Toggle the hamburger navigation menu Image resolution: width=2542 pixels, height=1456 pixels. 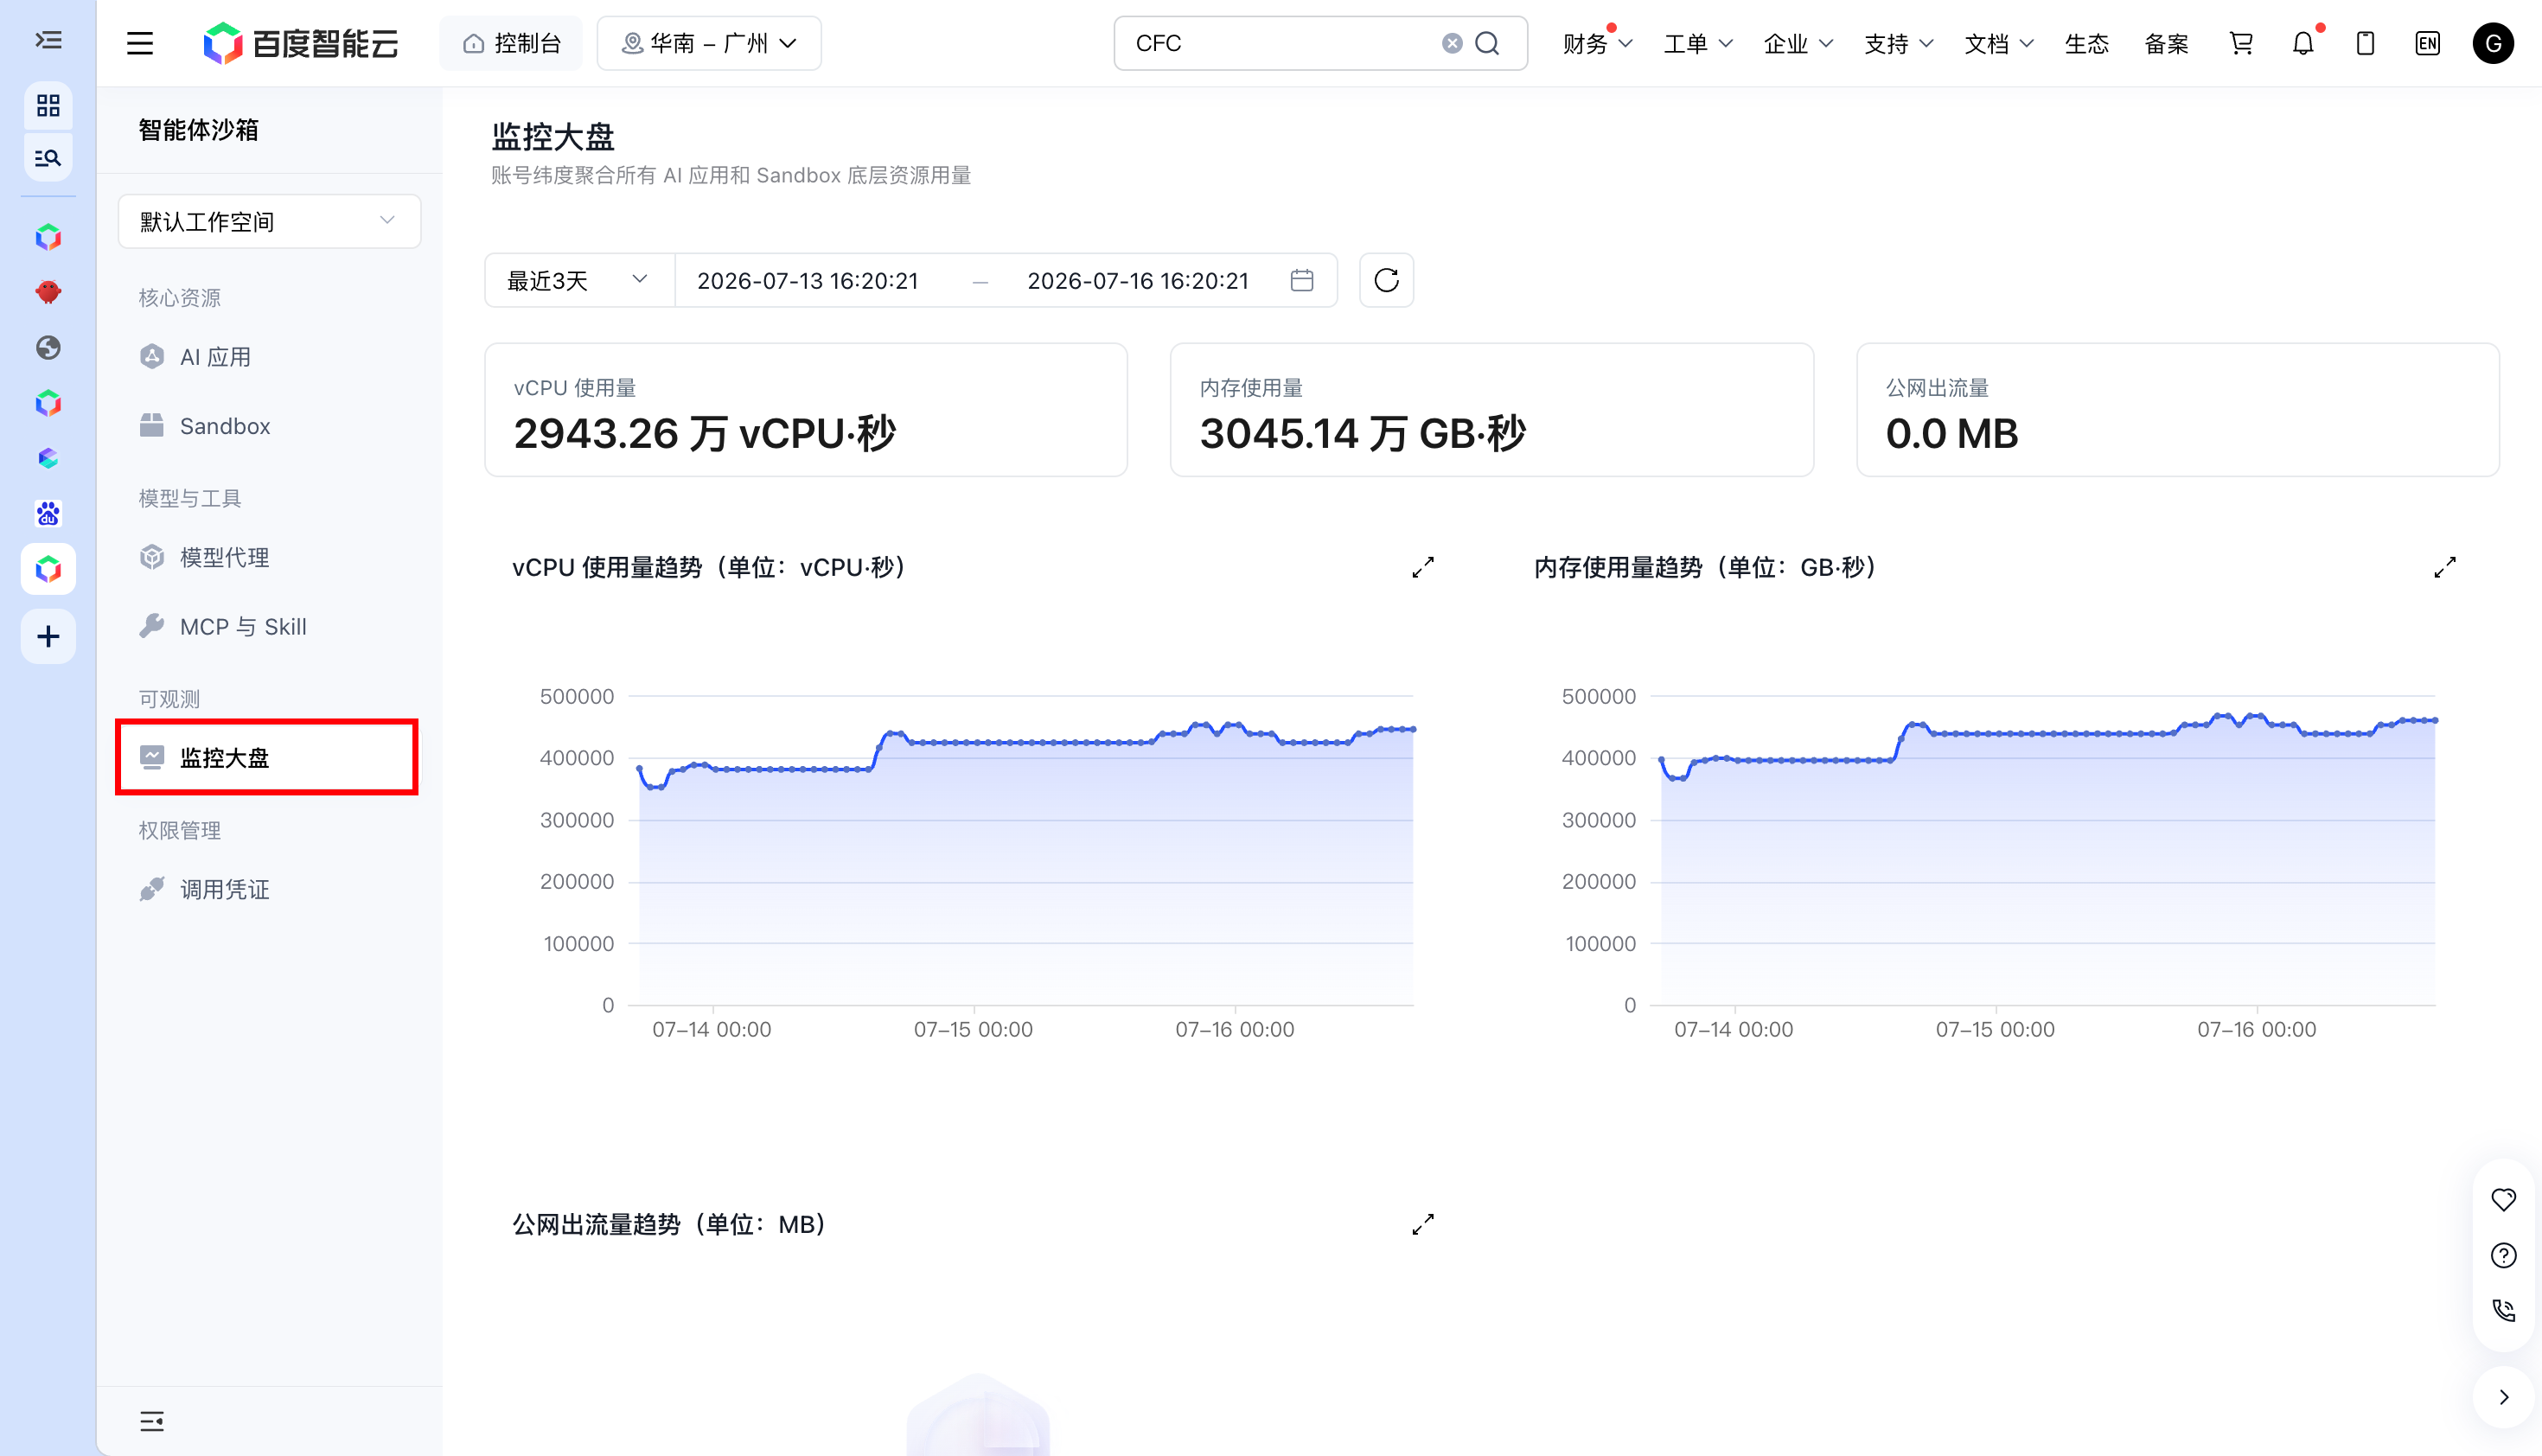[x=140, y=43]
